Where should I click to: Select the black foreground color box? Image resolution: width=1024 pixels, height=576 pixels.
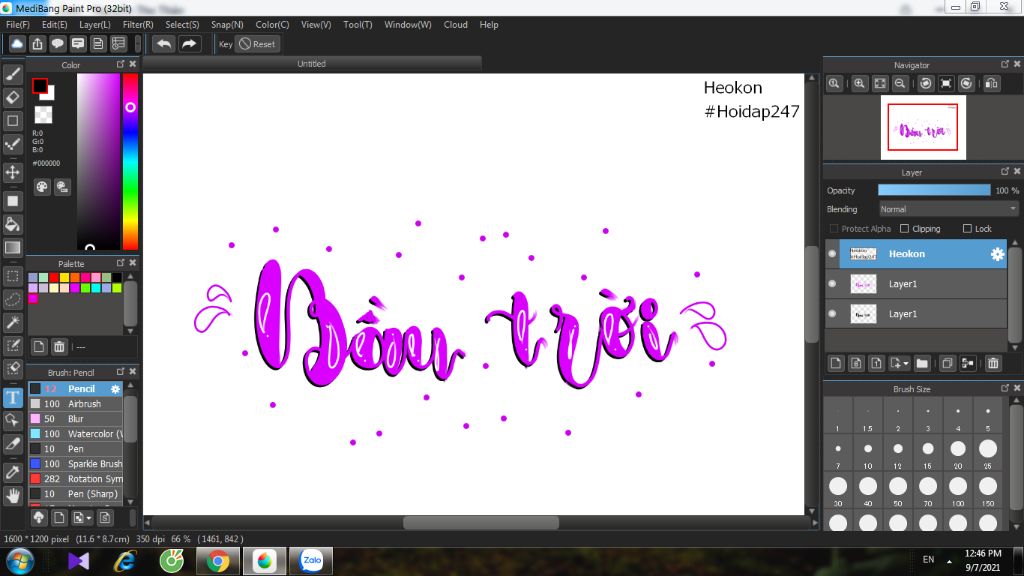[39, 86]
